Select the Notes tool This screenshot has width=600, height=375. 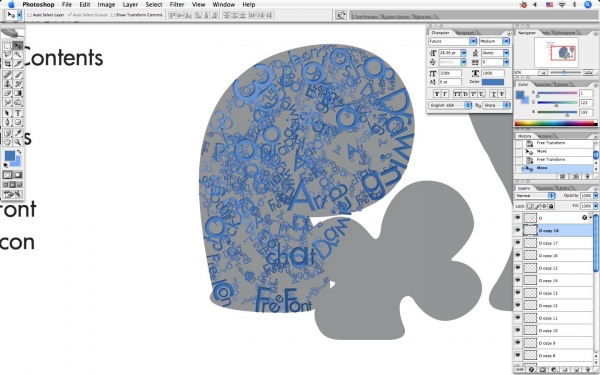point(7,133)
